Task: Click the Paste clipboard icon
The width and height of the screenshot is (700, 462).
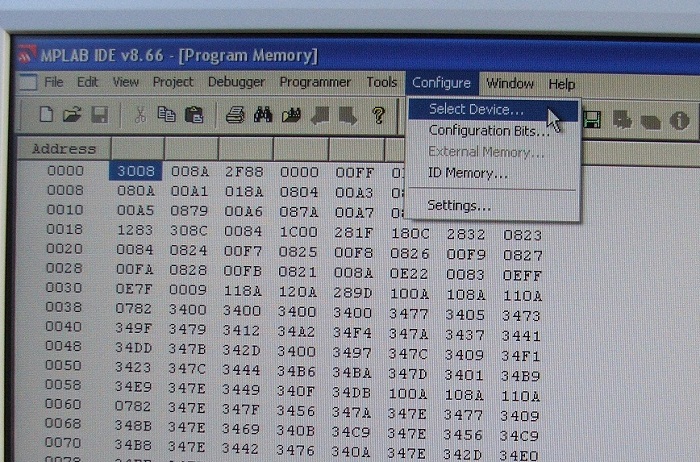Action: pos(194,115)
